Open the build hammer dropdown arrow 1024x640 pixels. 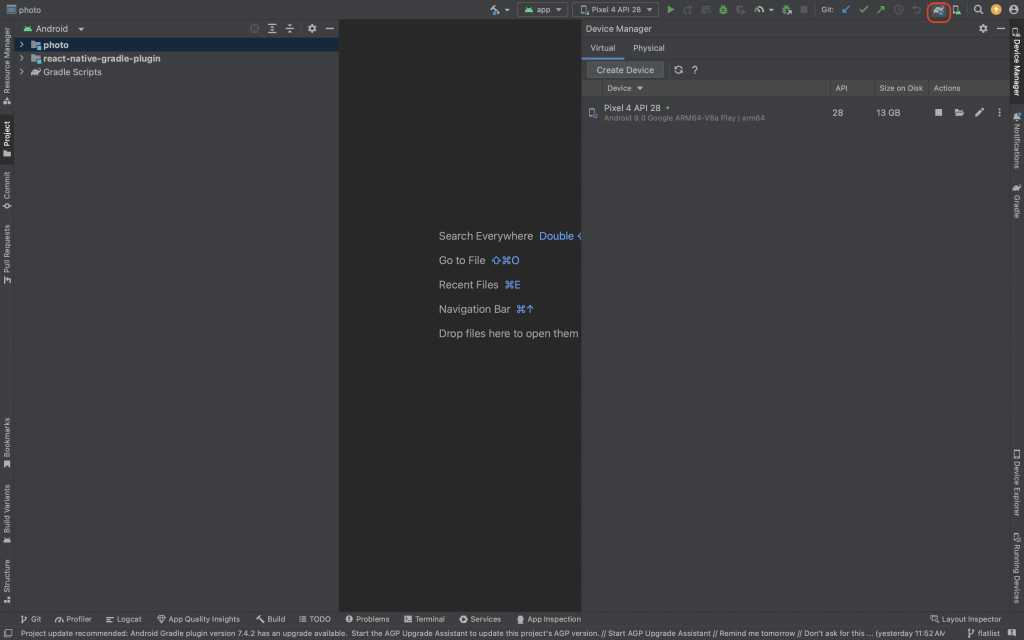[507, 10]
